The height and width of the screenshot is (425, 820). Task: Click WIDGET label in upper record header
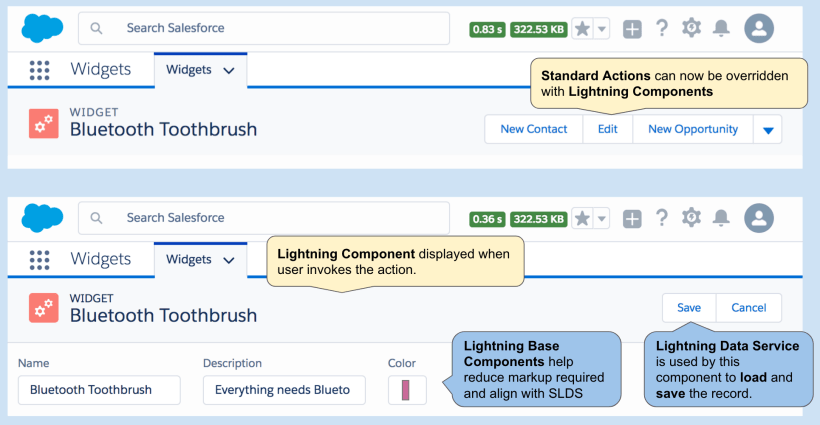[94, 112]
